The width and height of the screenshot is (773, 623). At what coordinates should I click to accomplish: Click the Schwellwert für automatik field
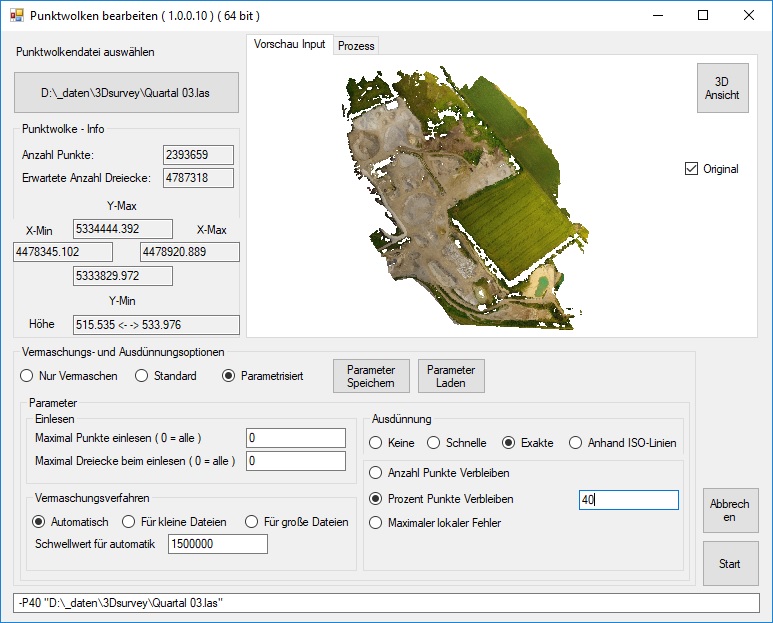[x=218, y=544]
